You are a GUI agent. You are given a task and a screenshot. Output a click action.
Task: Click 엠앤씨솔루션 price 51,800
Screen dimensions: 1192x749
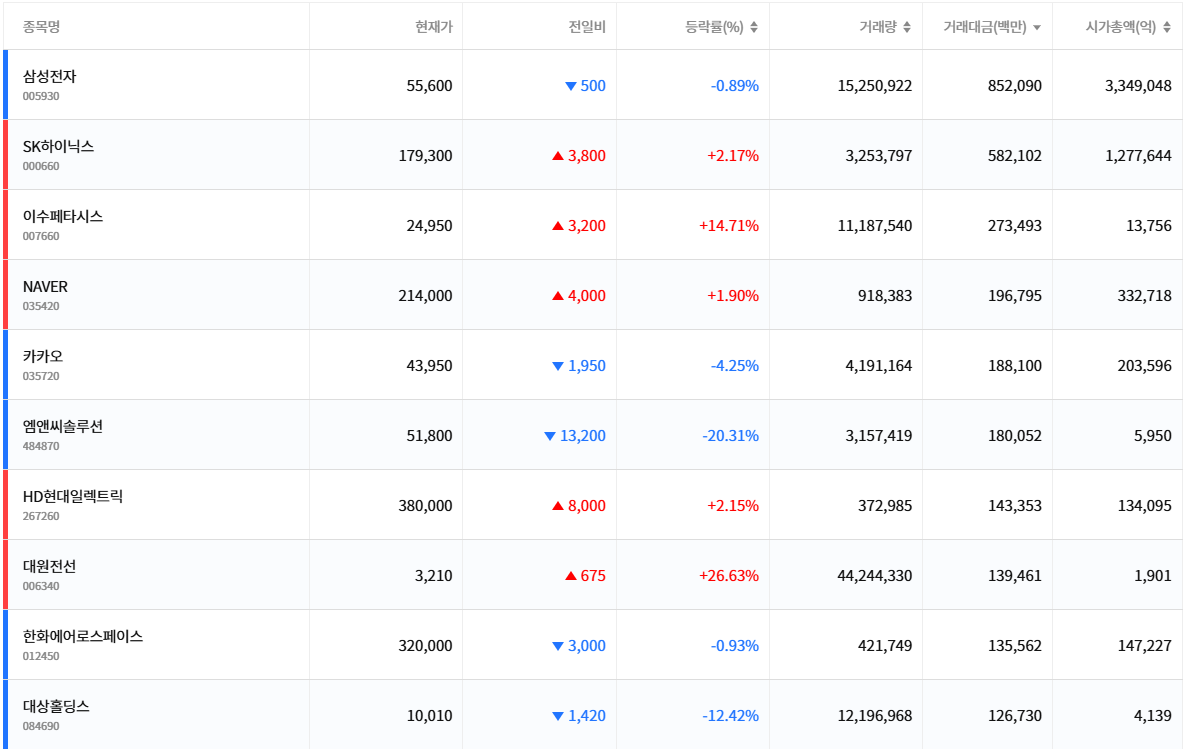(430, 436)
